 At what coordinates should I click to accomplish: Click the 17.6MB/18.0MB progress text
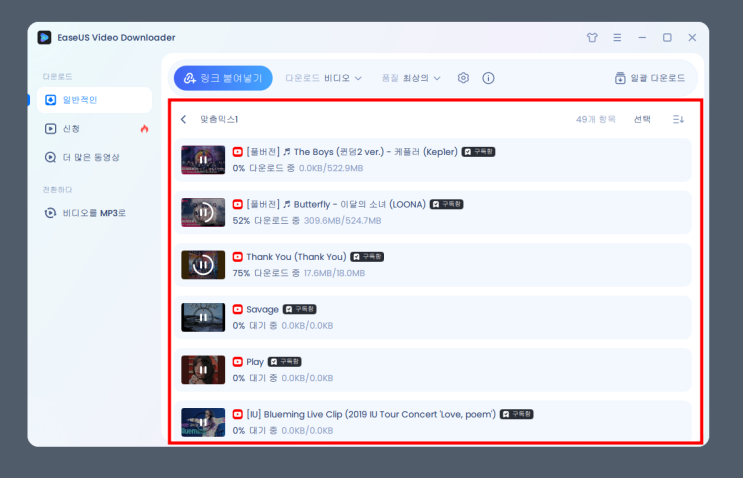click(335, 273)
